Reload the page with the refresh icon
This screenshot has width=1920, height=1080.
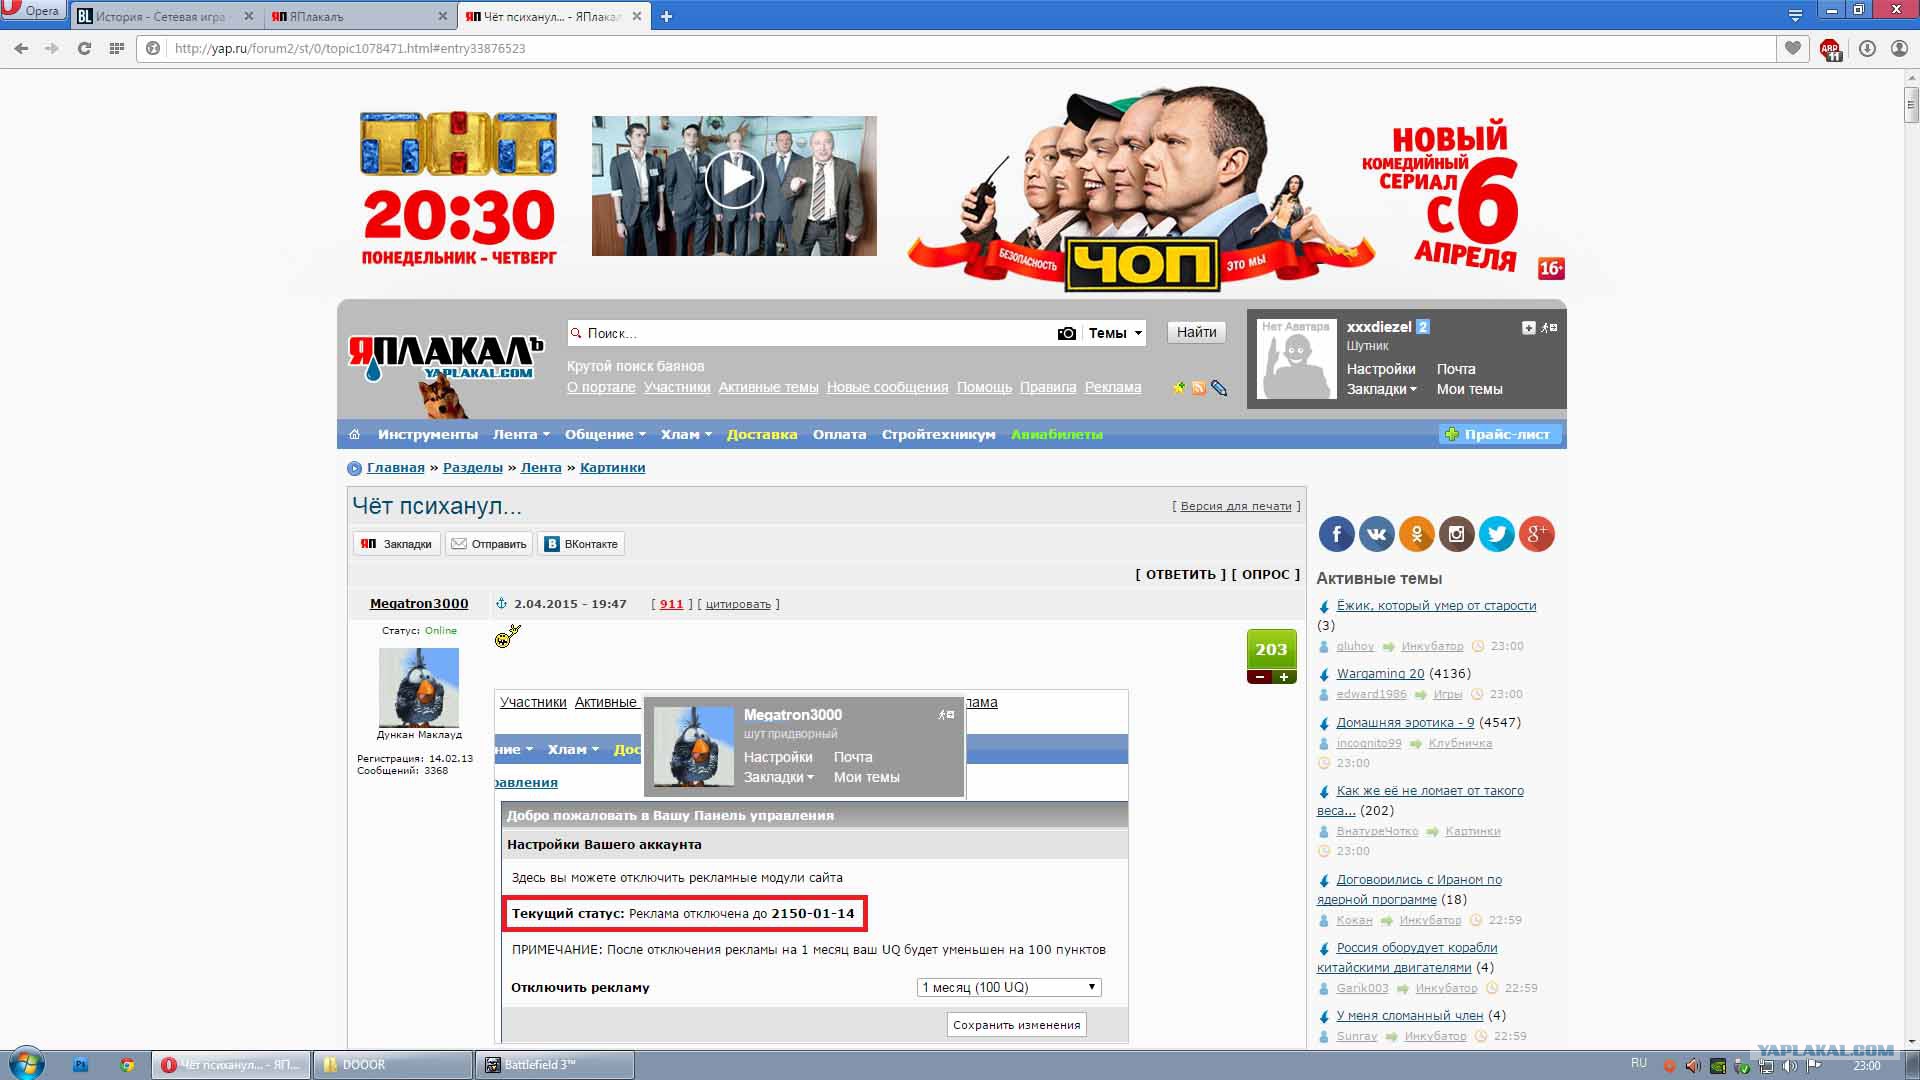point(85,48)
